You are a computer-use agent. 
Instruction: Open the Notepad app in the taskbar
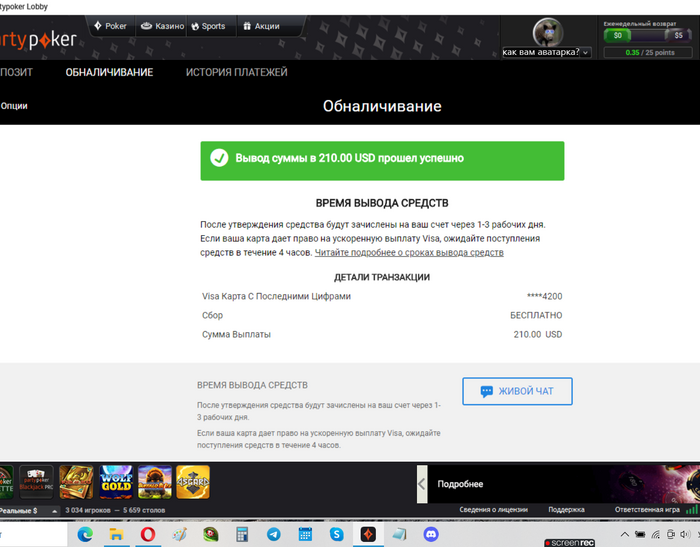[400, 534]
